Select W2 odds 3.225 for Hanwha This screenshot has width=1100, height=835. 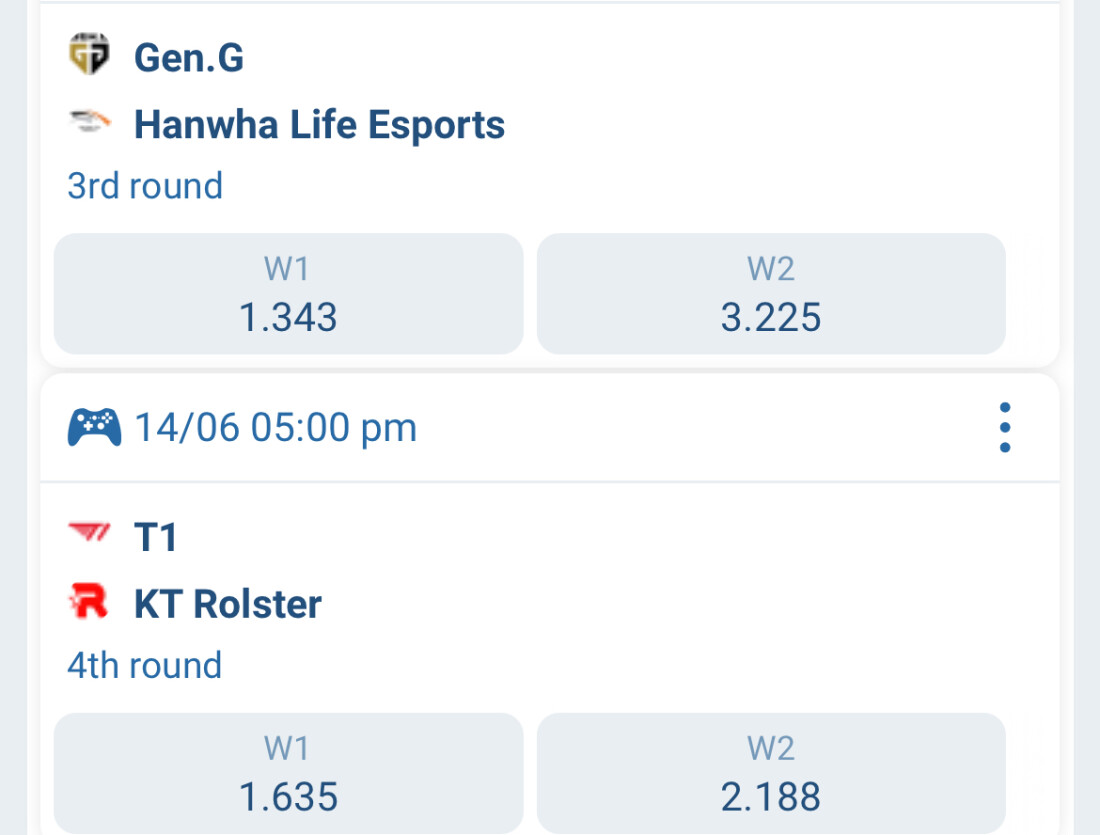(771, 294)
